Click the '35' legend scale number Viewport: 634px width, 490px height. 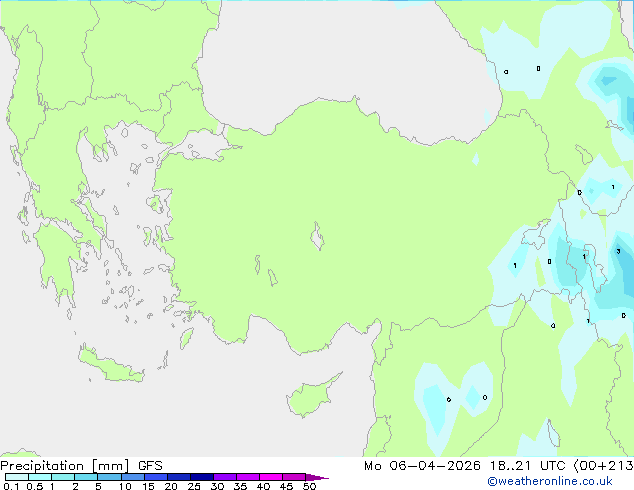click(x=240, y=486)
